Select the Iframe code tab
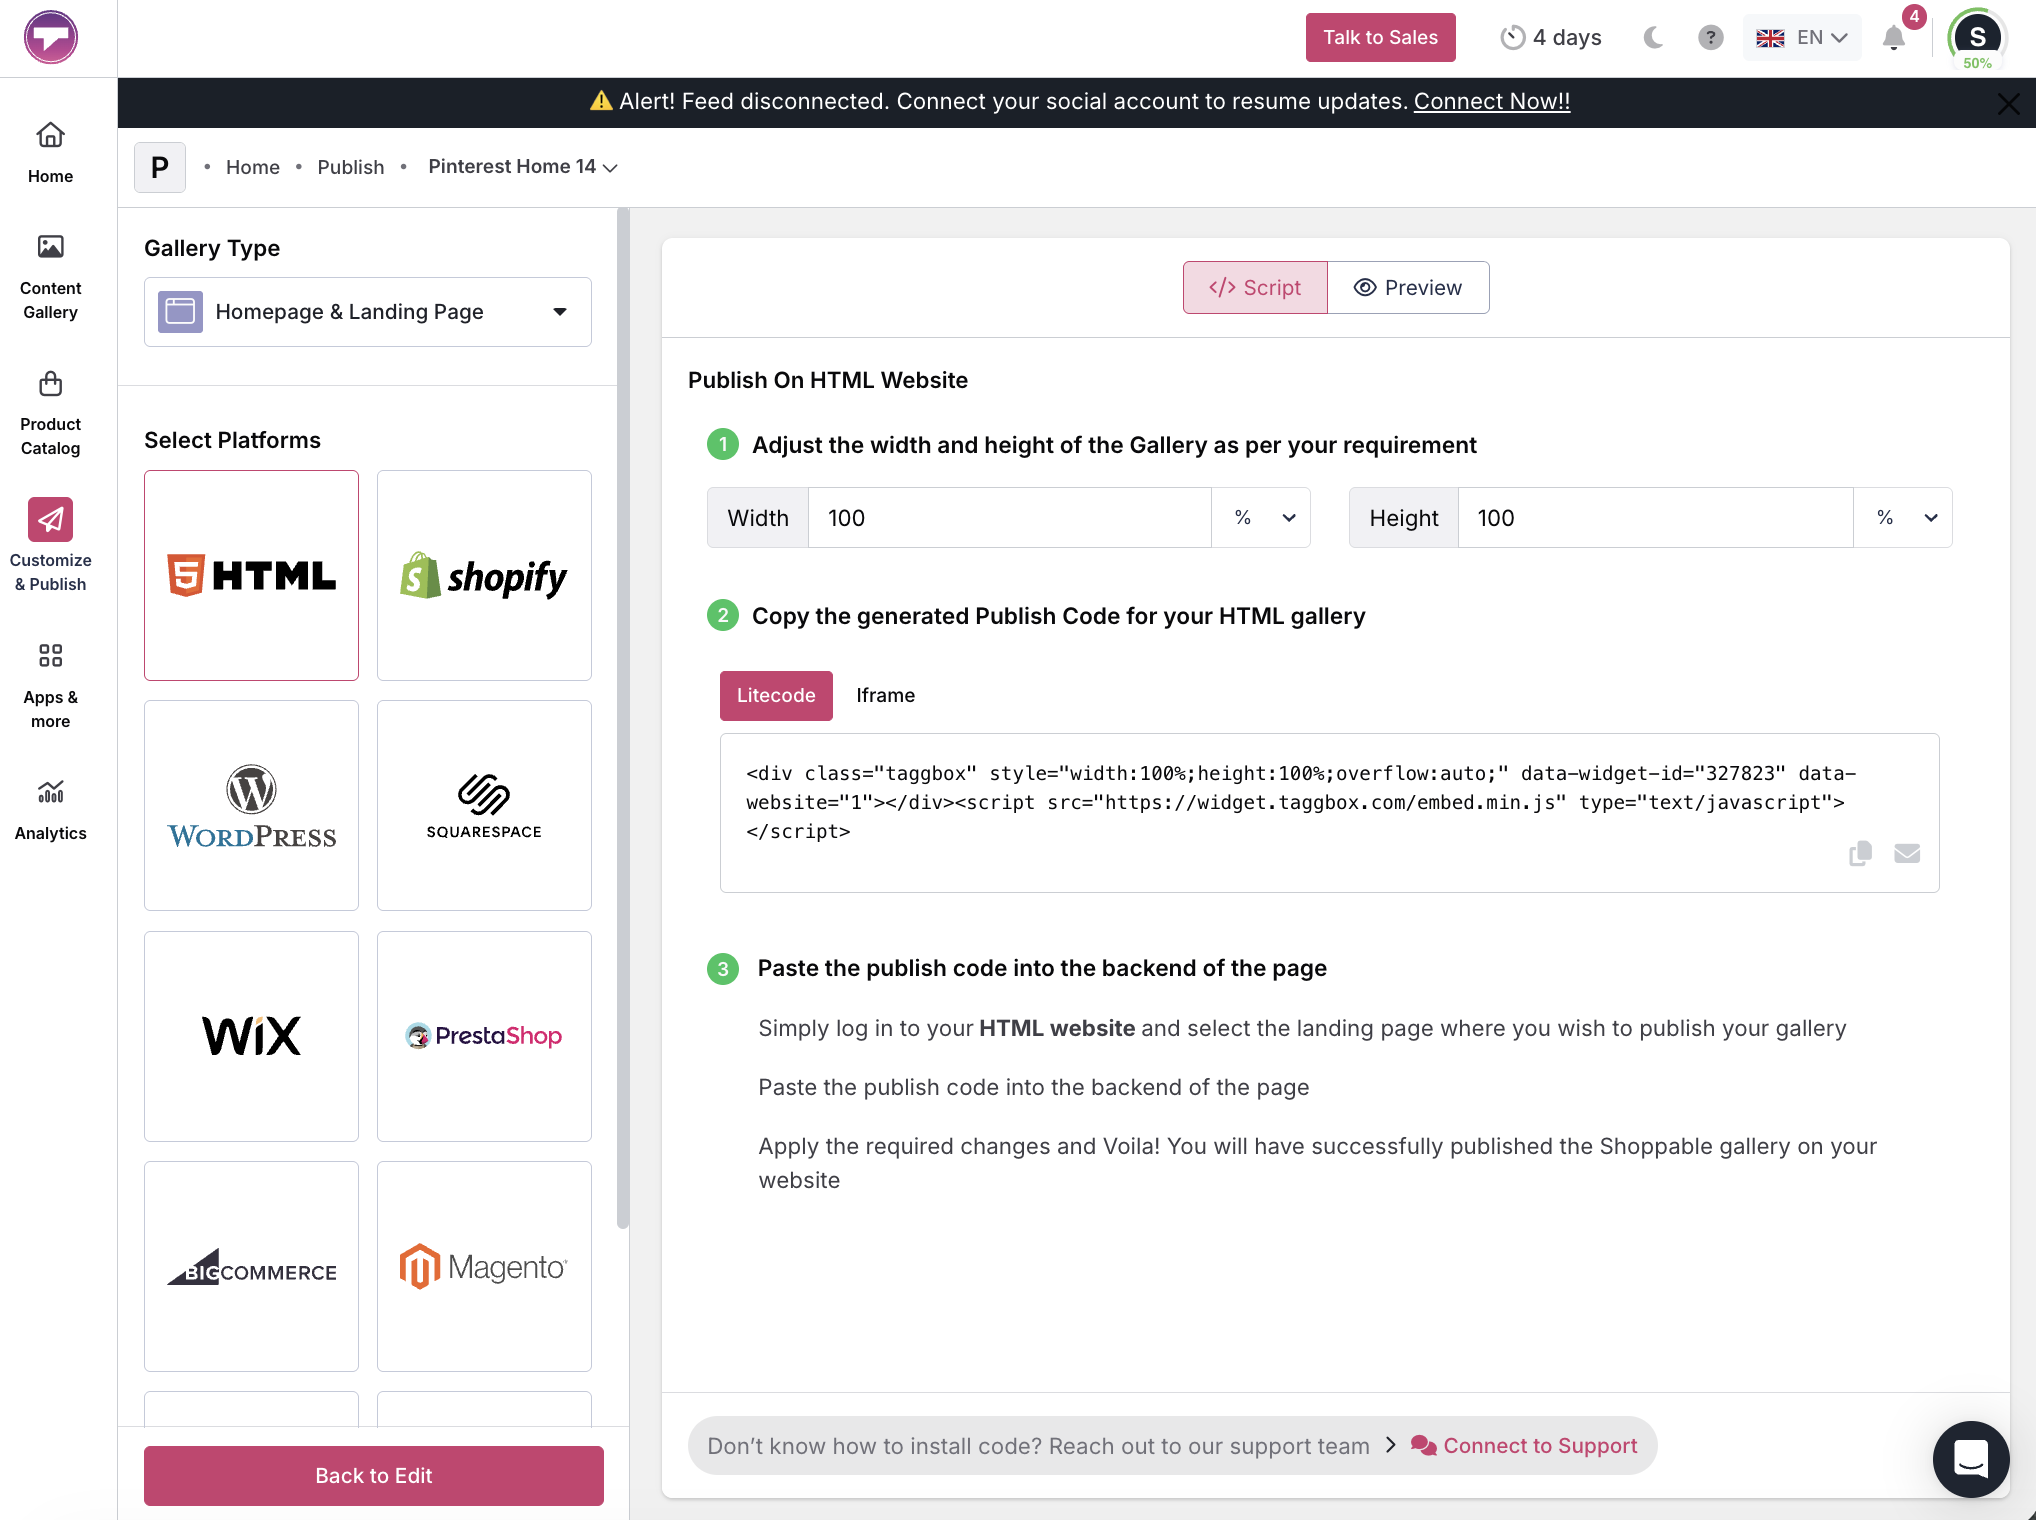 [x=886, y=696]
